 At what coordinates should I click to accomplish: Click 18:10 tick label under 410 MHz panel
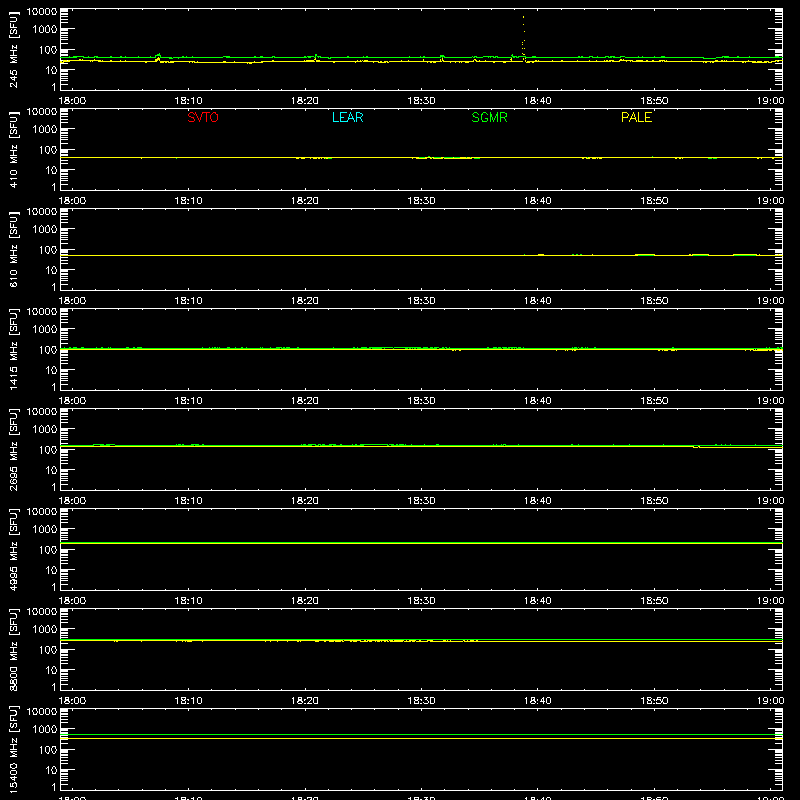(x=188, y=201)
